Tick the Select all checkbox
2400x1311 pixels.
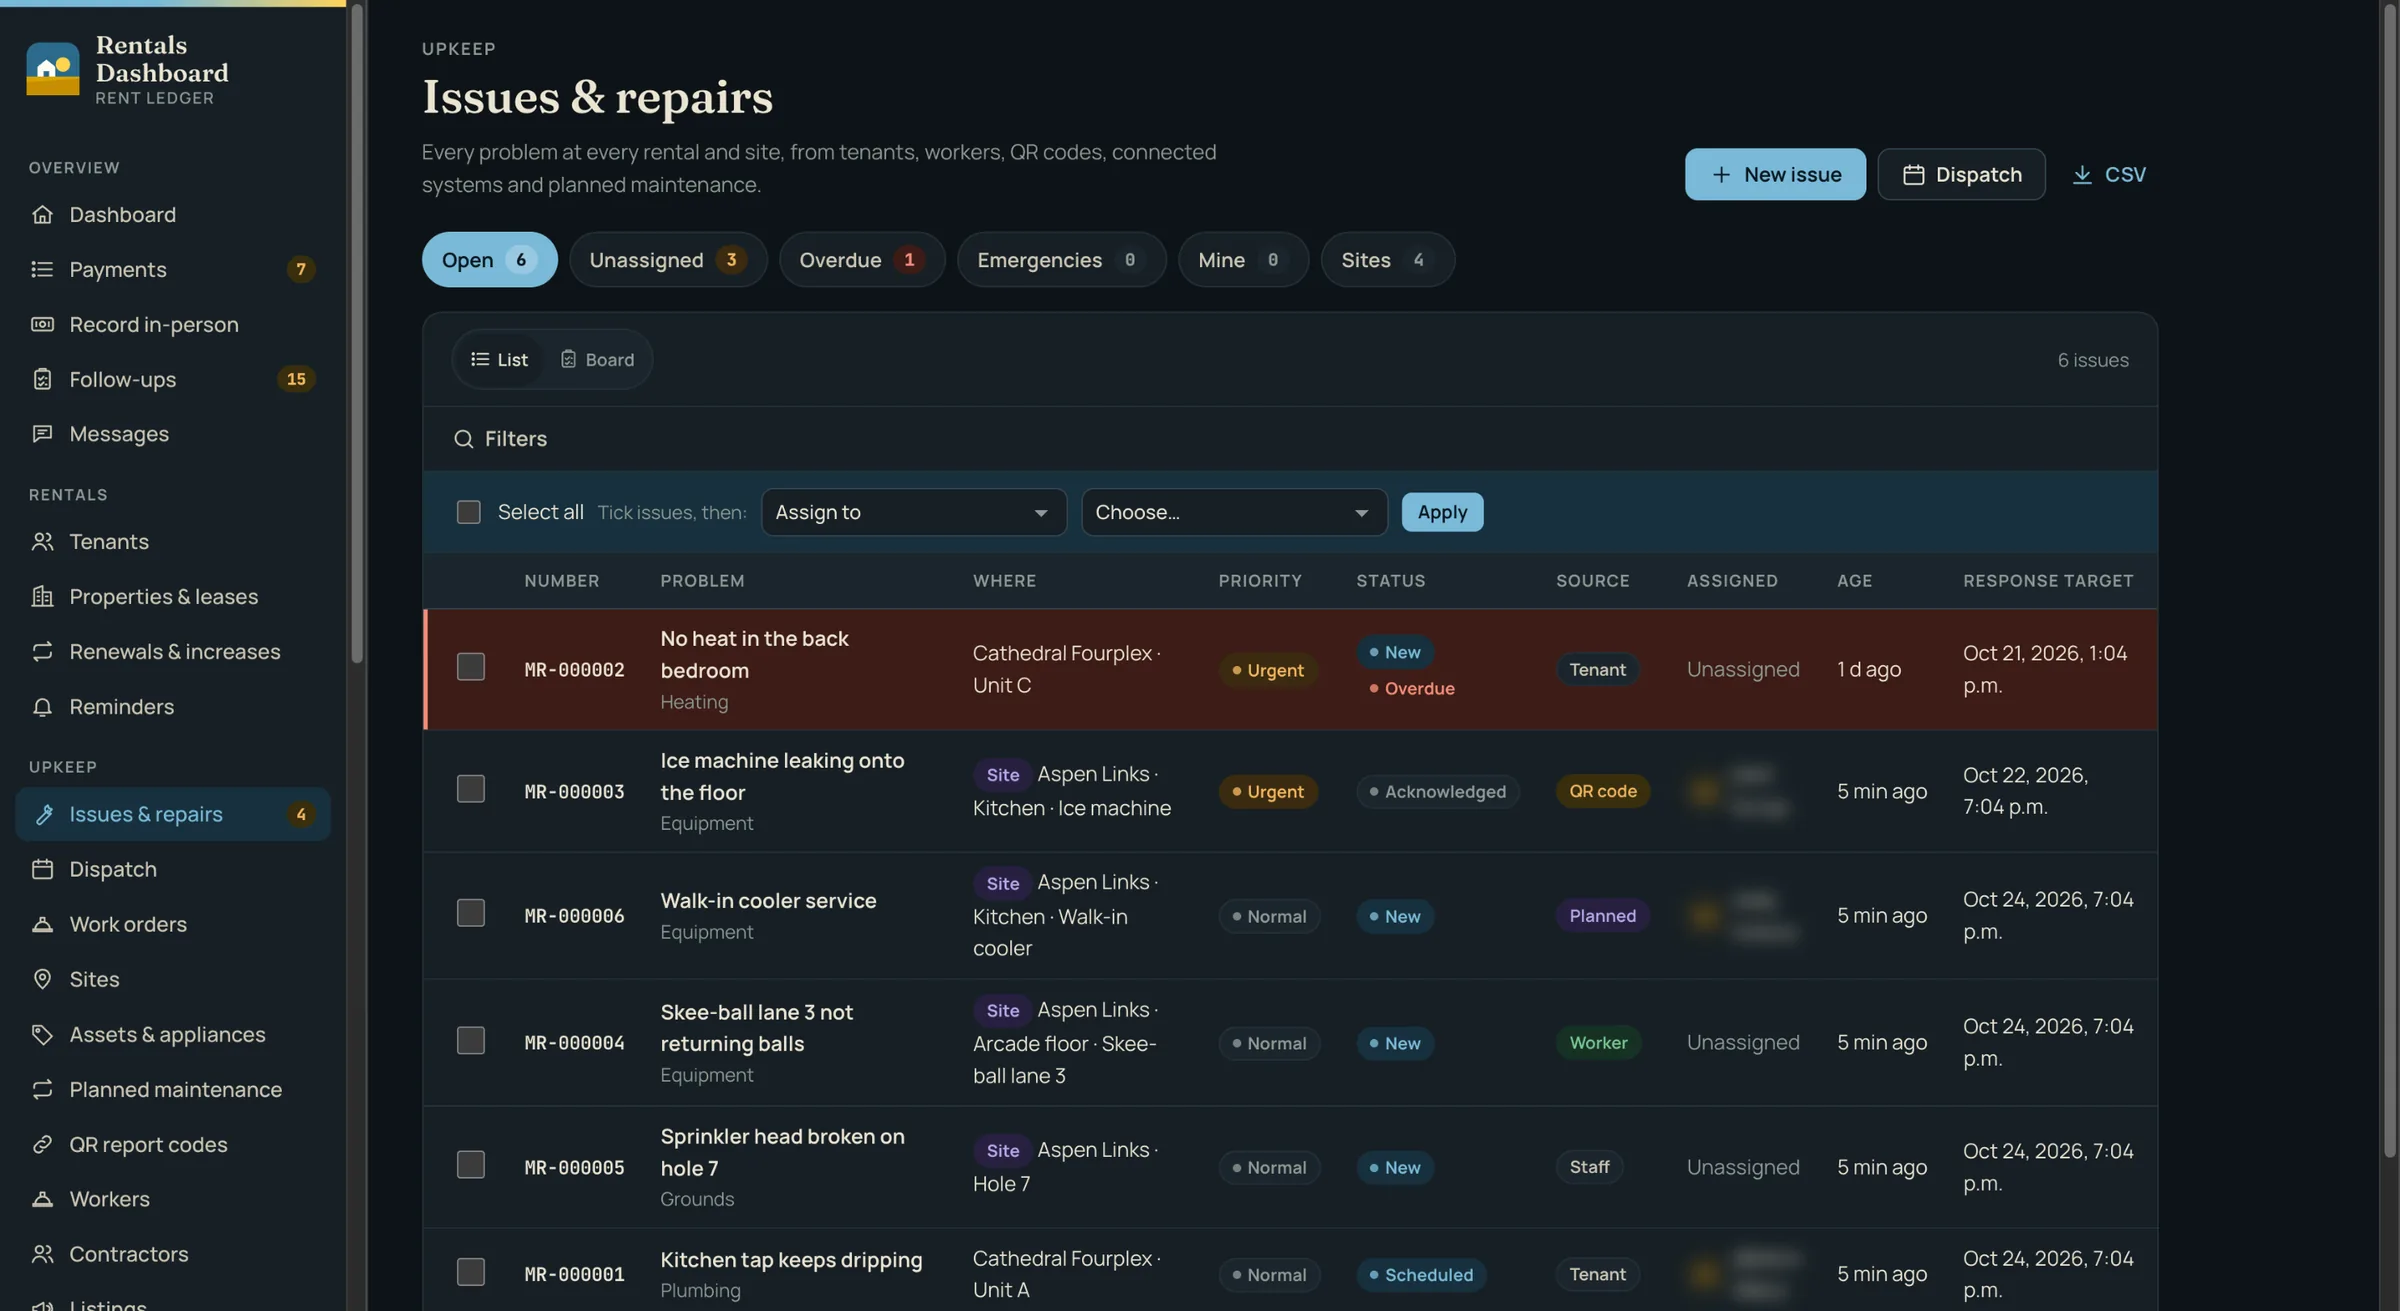click(x=468, y=512)
